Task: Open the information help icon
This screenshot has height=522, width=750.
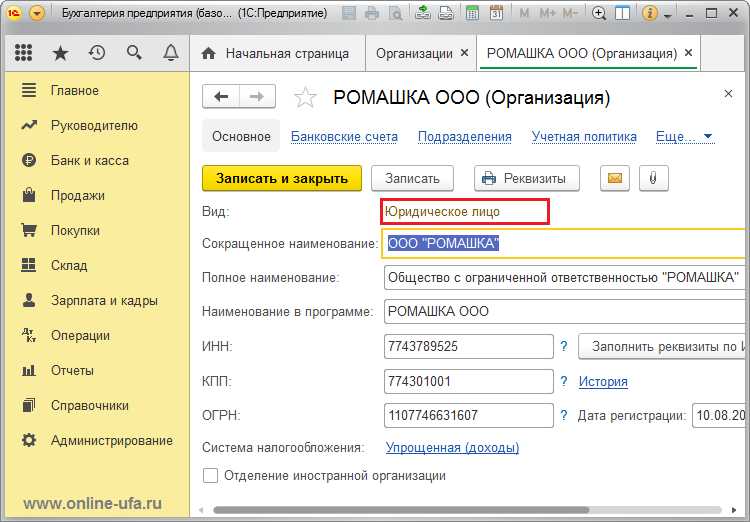Action: coord(649,13)
